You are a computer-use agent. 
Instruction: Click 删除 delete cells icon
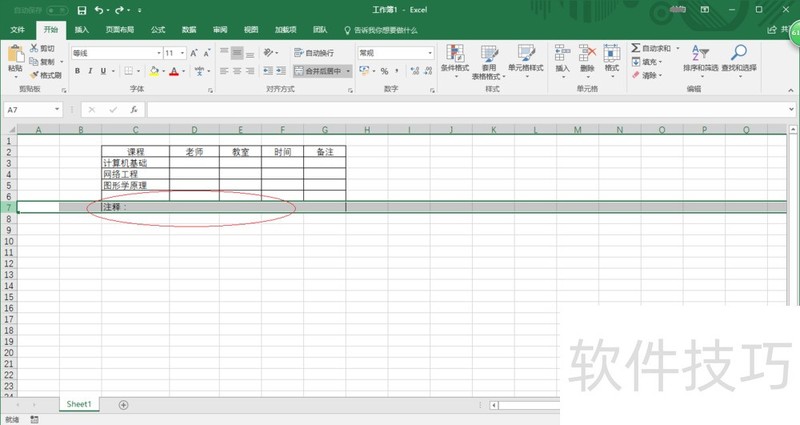[x=587, y=59]
